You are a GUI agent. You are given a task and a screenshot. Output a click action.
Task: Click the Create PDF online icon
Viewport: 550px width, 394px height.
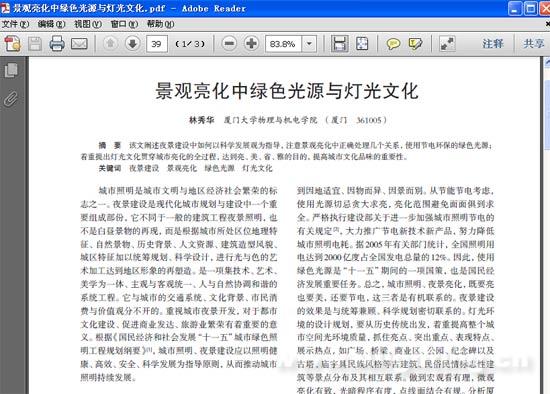pyautogui.click(x=13, y=44)
